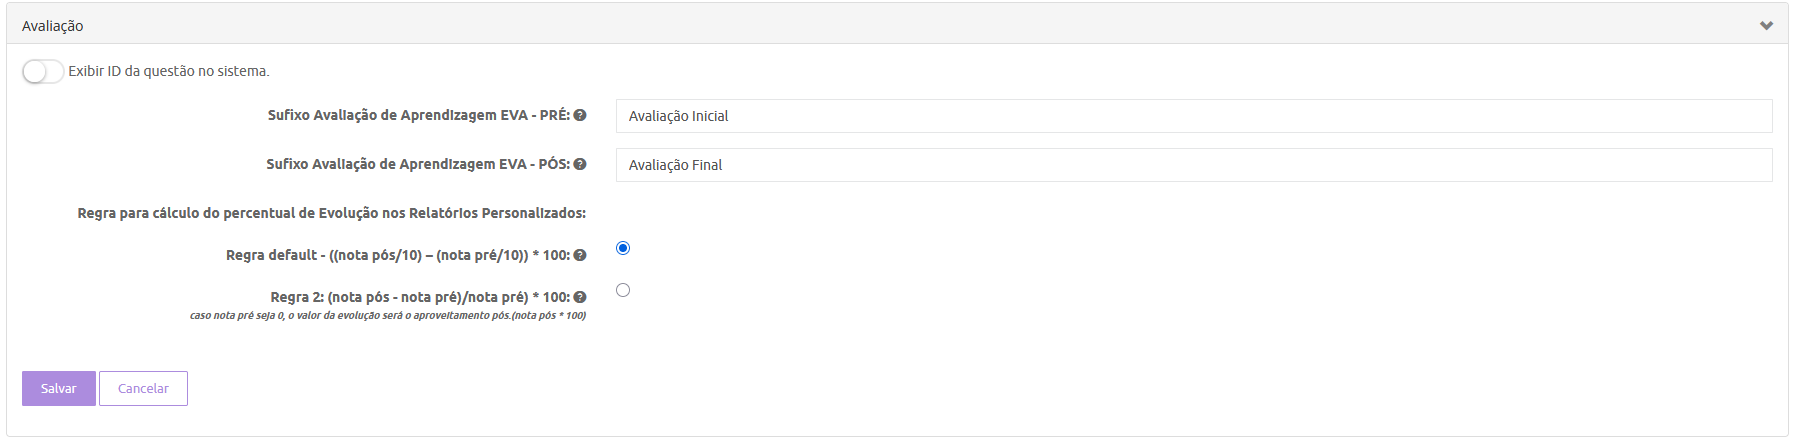Click the Avaliação panel header title
1798x441 pixels.
[53, 26]
